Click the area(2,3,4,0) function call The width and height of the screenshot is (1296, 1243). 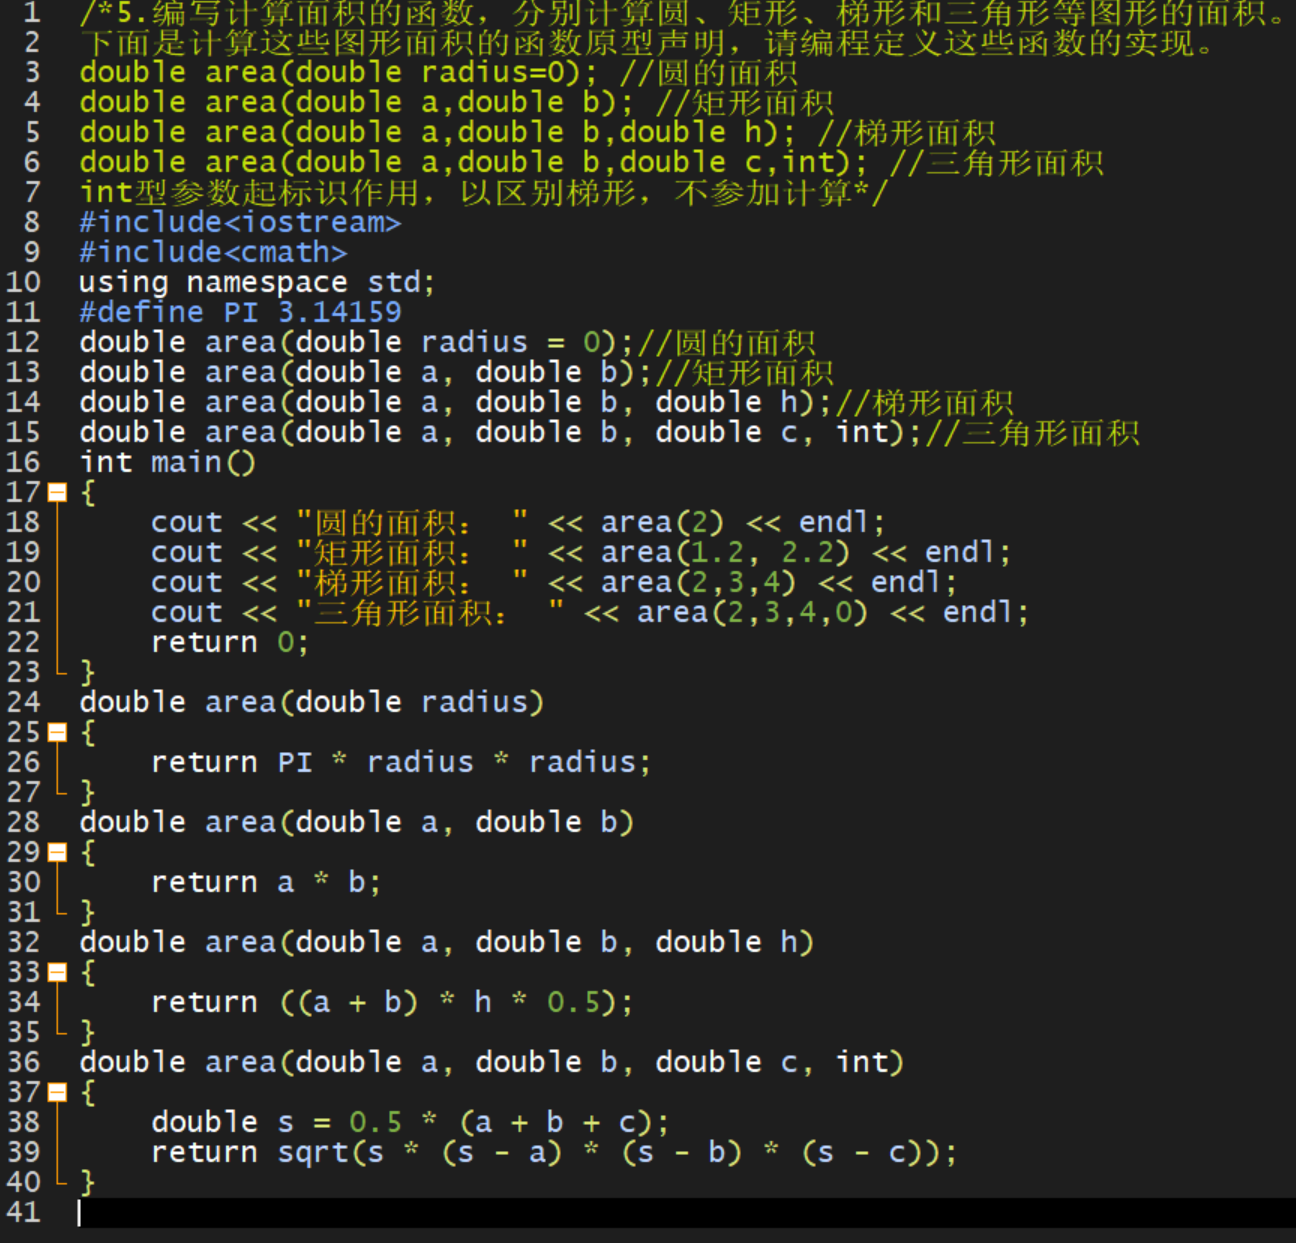pos(752,612)
